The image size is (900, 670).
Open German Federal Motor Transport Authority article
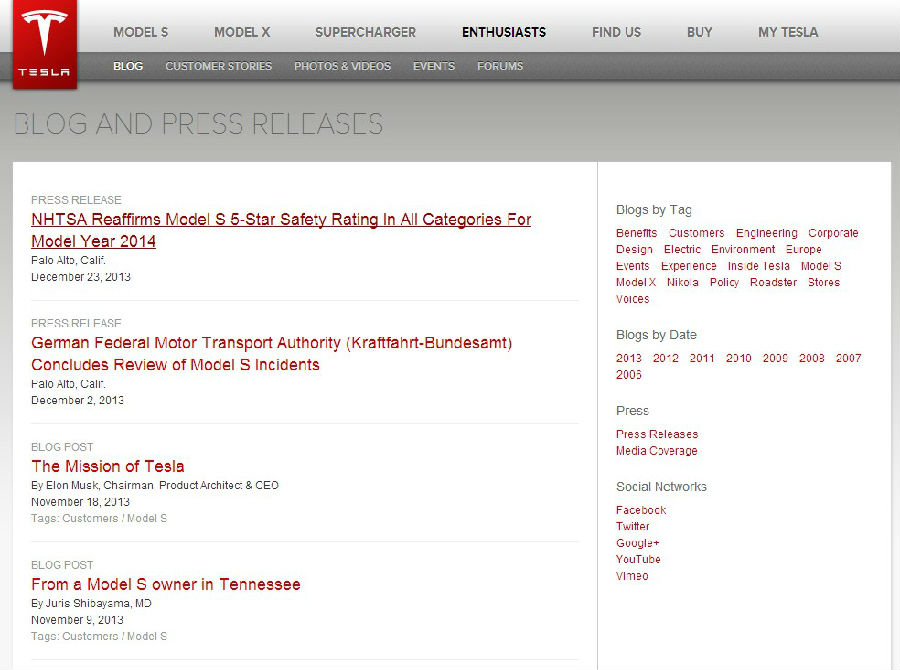coord(271,343)
